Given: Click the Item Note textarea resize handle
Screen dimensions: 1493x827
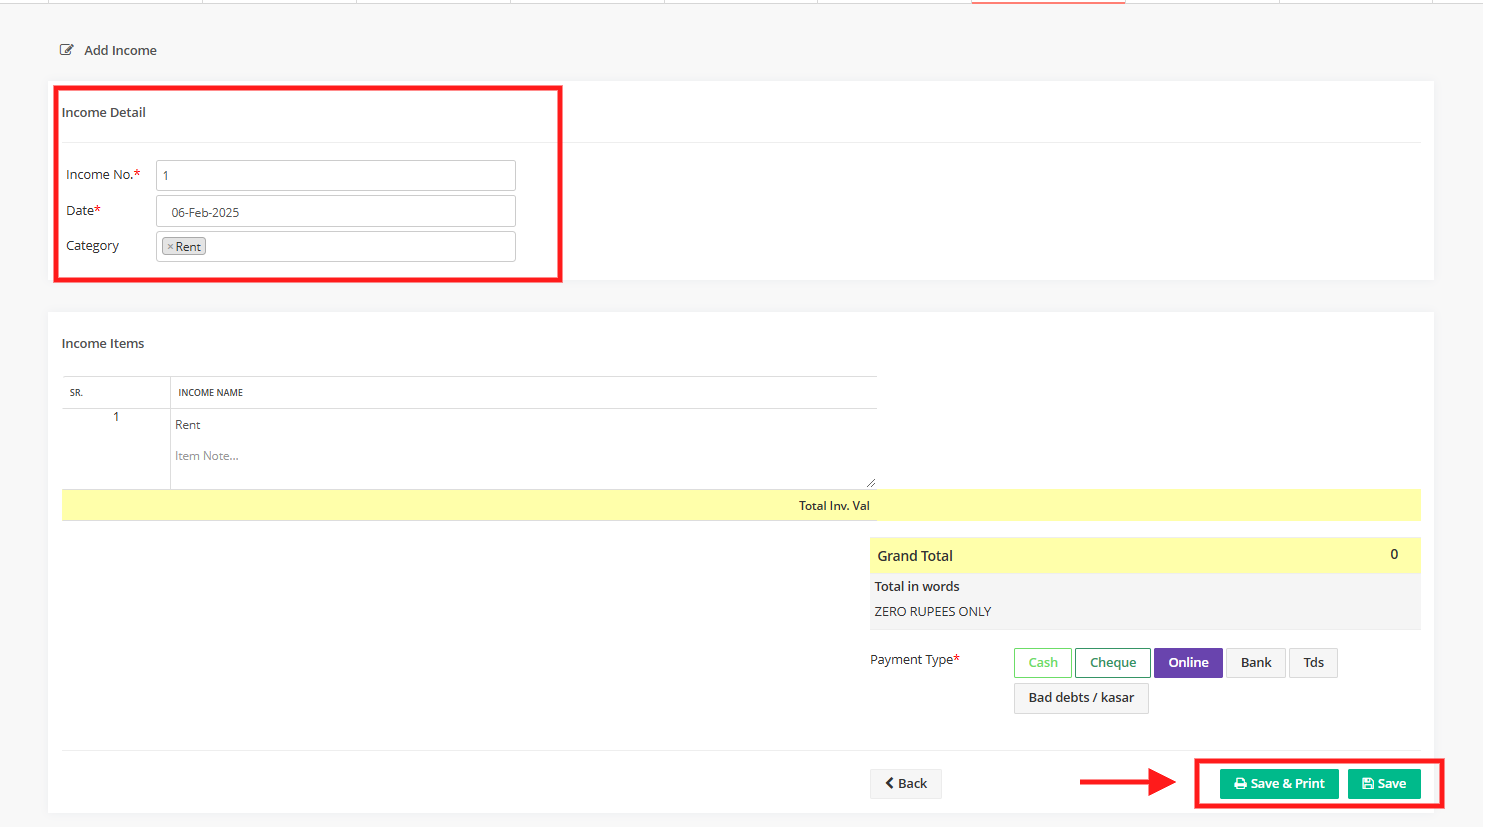Looking at the screenshot, I should [x=870, y=483].
